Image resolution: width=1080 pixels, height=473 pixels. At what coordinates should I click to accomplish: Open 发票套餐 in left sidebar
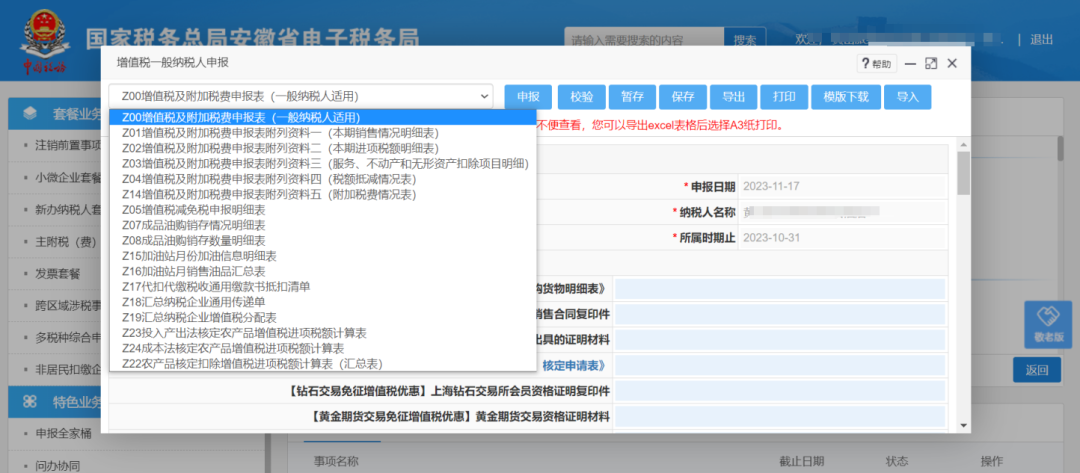57,274
